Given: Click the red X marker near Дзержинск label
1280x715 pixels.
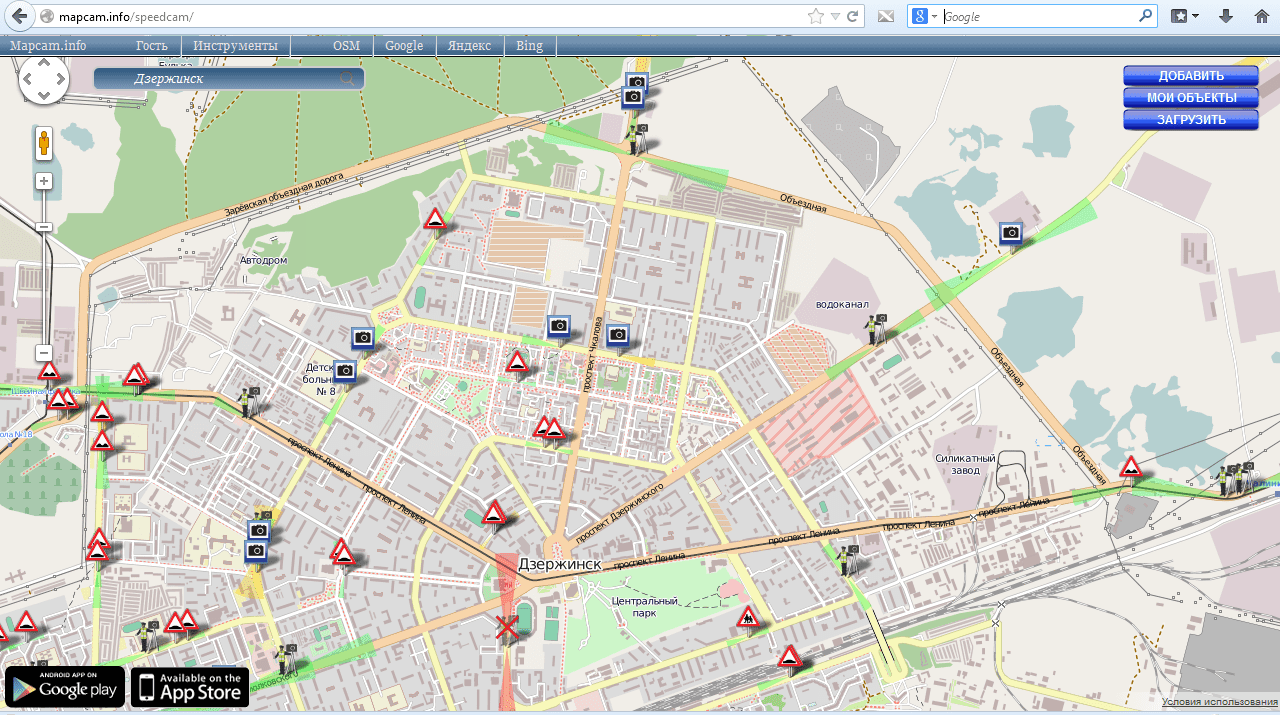Looking at the screenshot, I should [507, 628].
